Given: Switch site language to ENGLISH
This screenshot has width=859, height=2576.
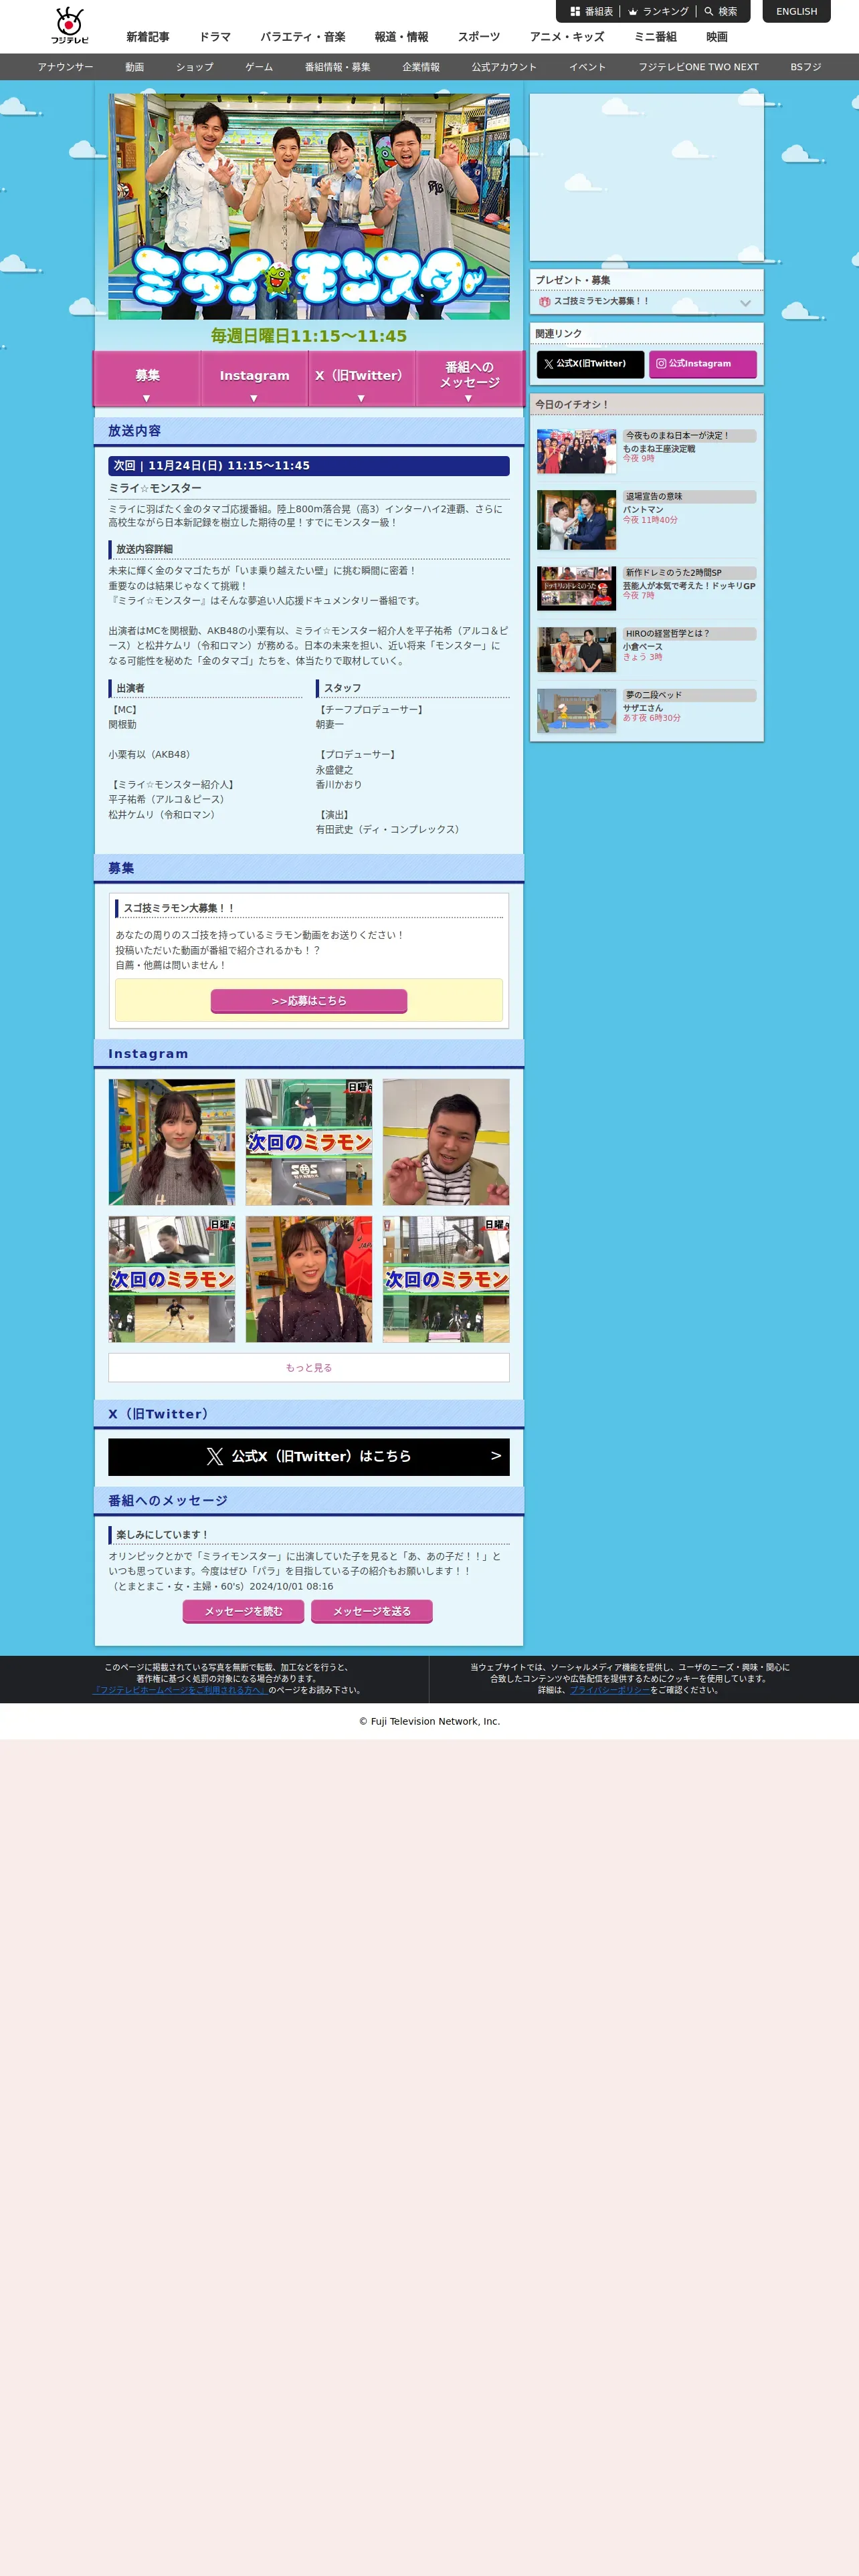Looking at the screenshot, I should [796, 12].
